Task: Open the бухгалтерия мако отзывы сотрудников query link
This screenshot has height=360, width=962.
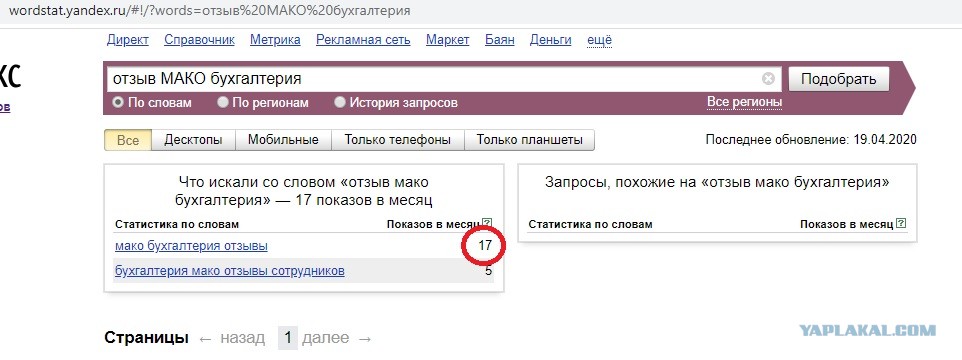Action: coord(229,270)
